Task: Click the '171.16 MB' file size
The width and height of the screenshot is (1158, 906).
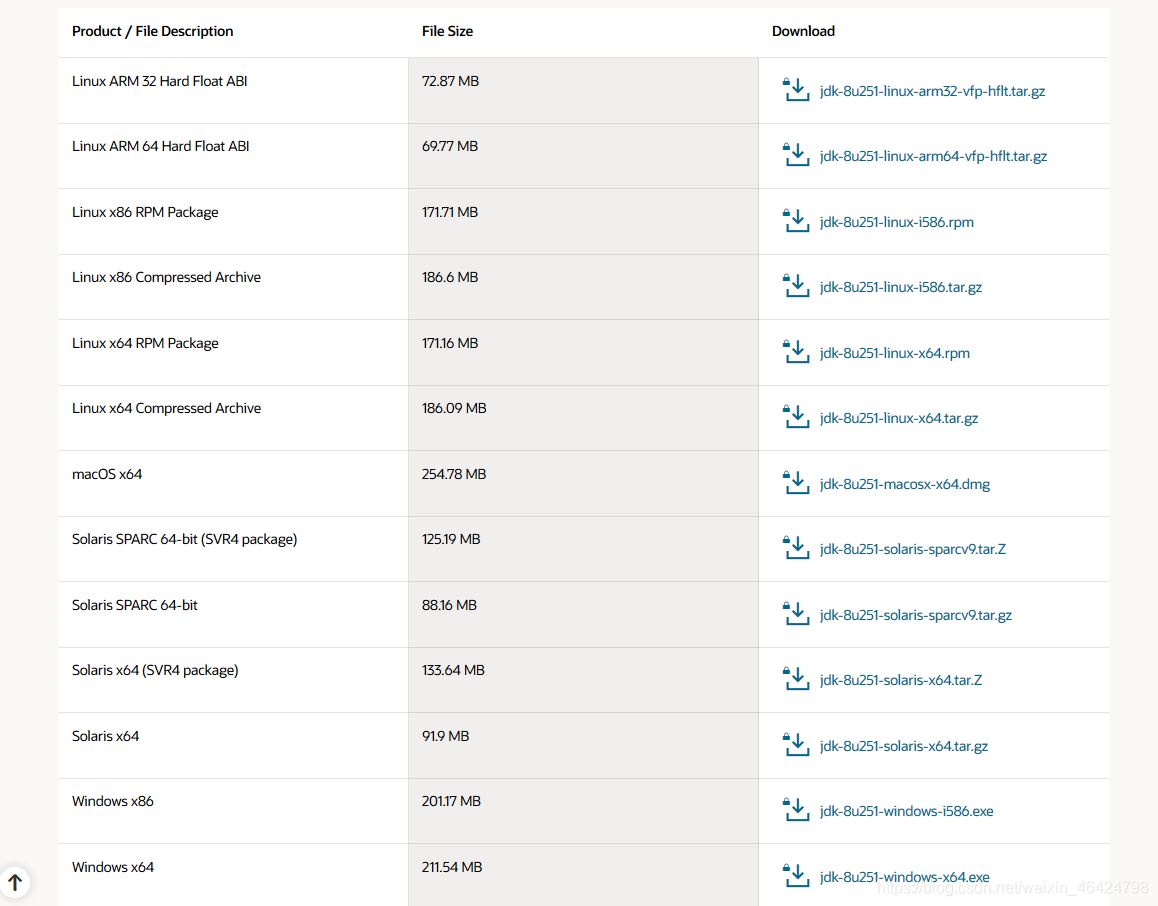Action: pos(450,343)
